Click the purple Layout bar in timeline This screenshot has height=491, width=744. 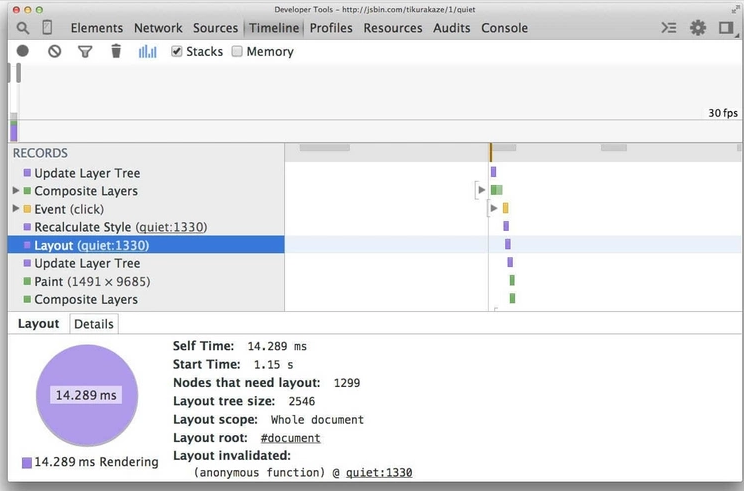coord(508,244)
